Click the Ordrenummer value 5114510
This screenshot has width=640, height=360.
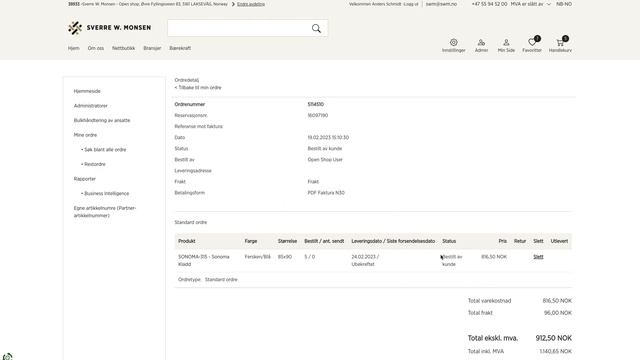[316, 104]
